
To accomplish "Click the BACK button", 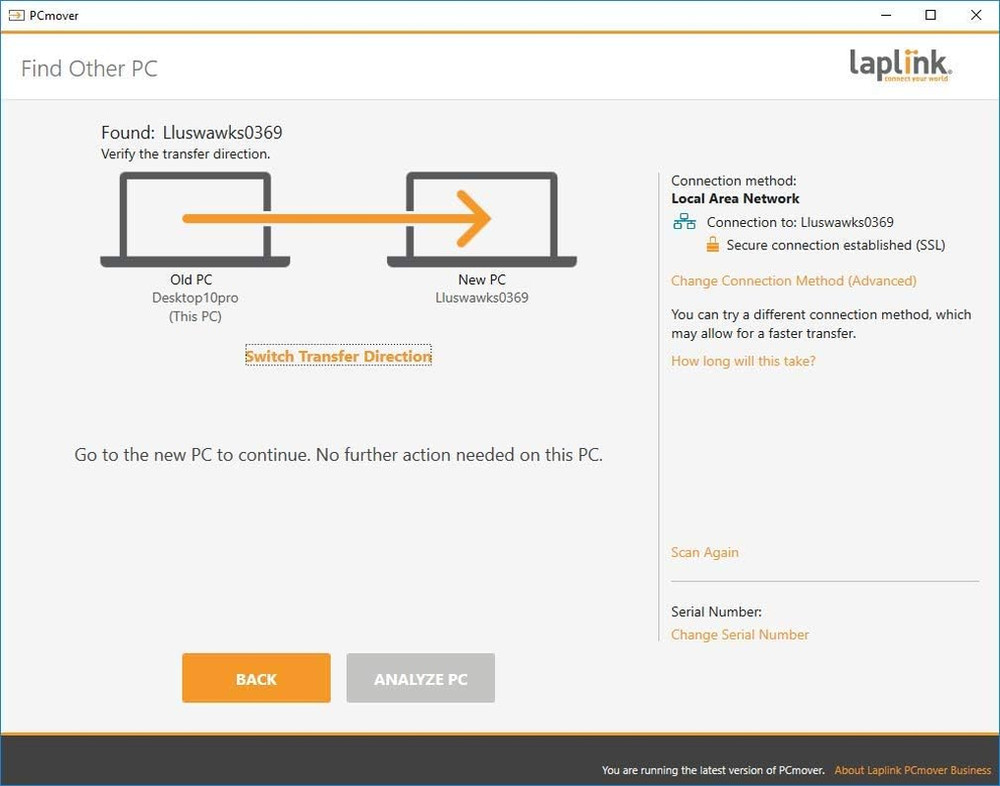I will click(x=256, y=678).
